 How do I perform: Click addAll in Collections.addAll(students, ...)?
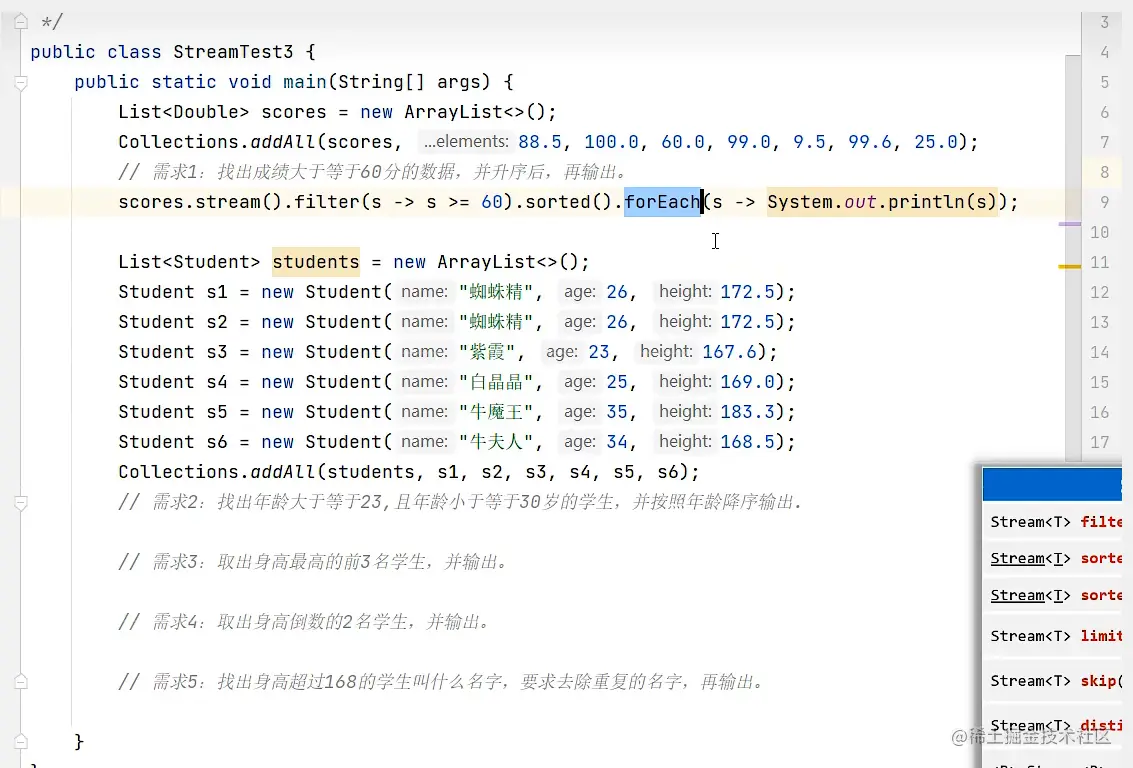click(x=283, y=472)
